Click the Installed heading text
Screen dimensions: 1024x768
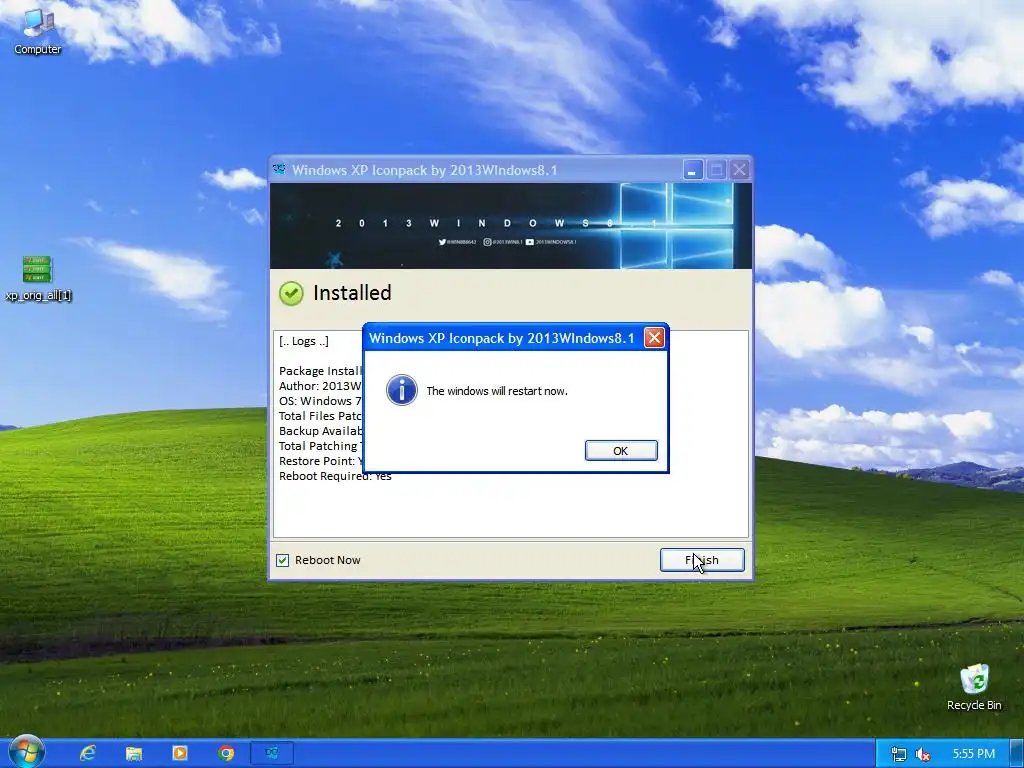point(352,293)
